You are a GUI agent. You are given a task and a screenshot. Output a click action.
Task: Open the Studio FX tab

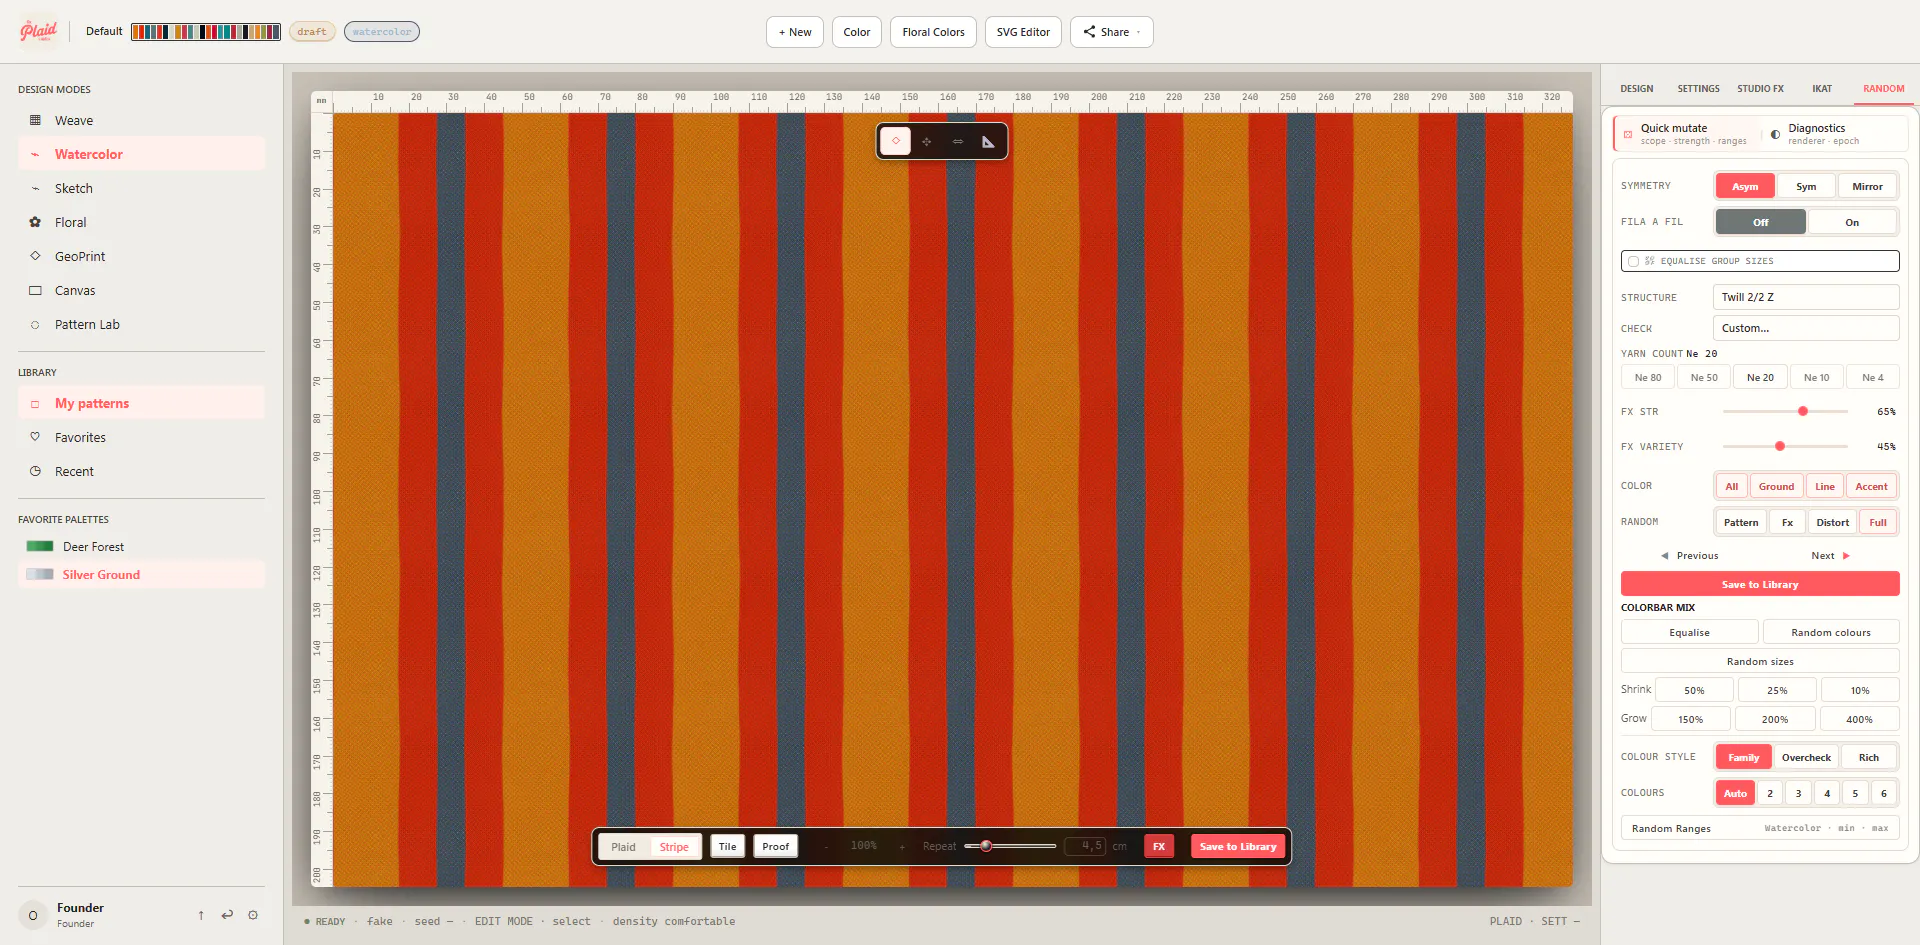[1760, 89]
